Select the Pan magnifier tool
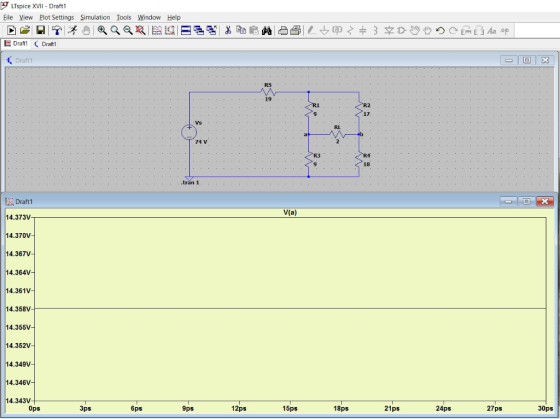 115,31
